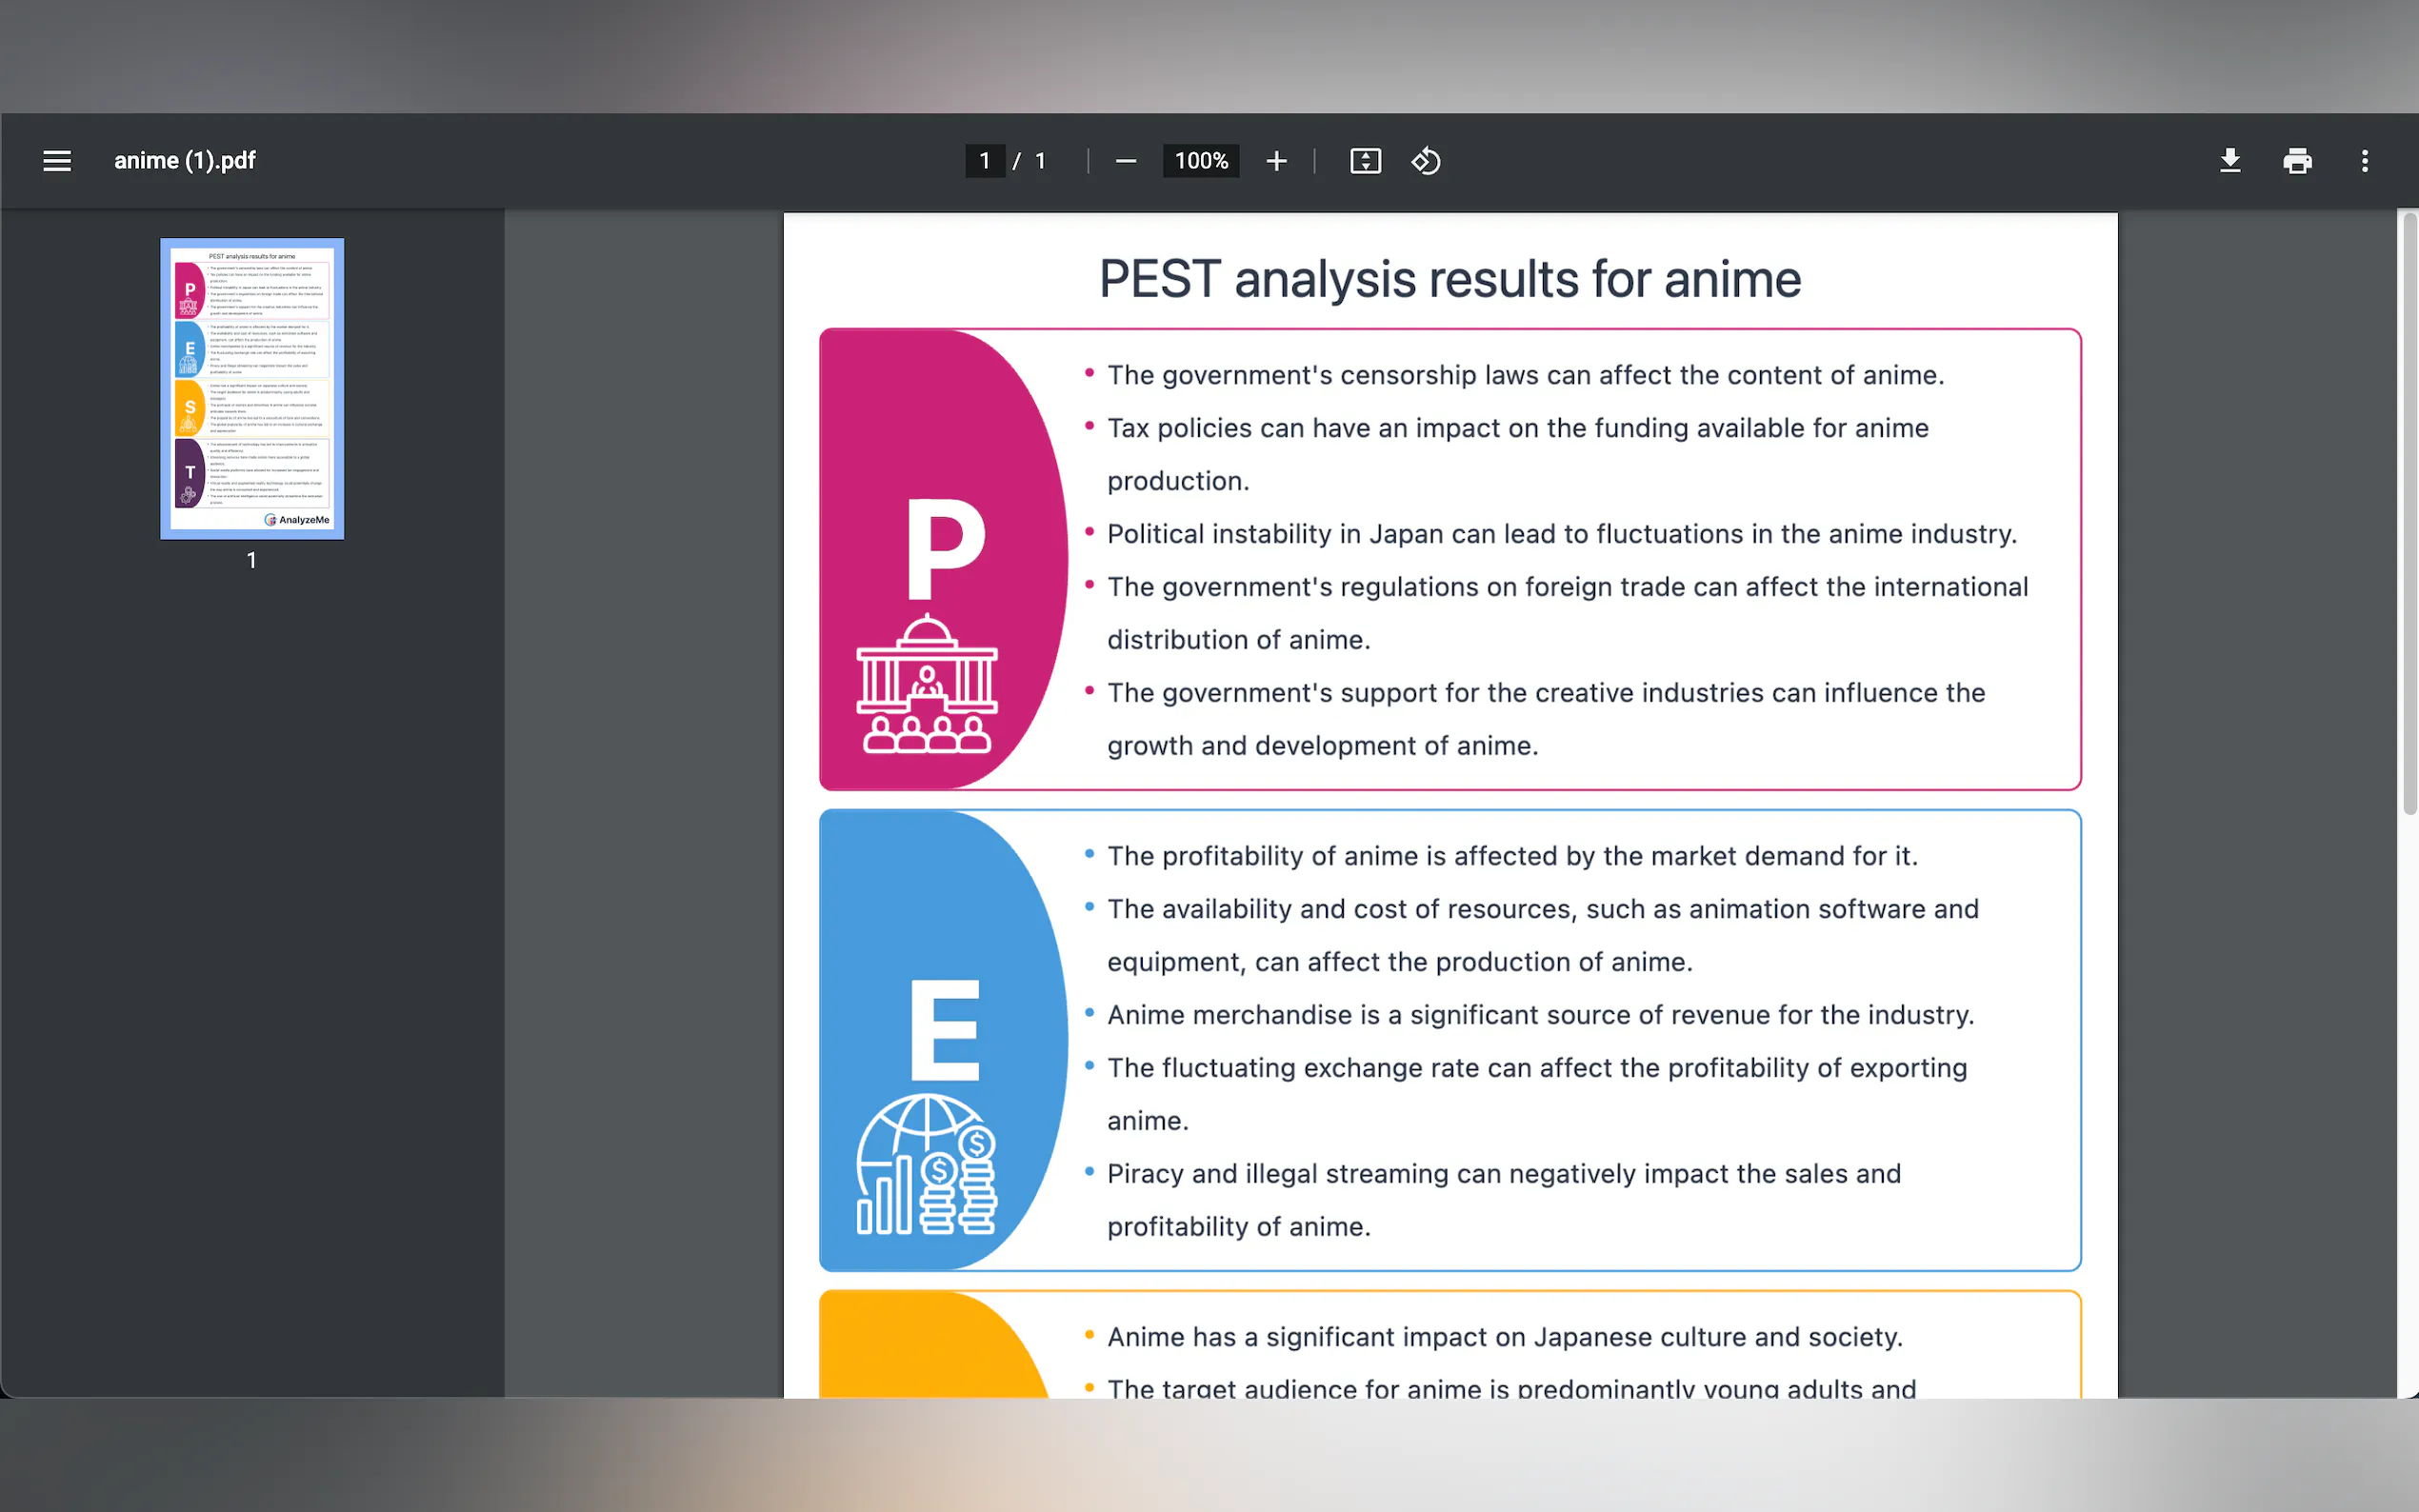Screen dimensions: 2419x1512
Task: Click the 100% zoom level field
Action: click(1200, 161)
